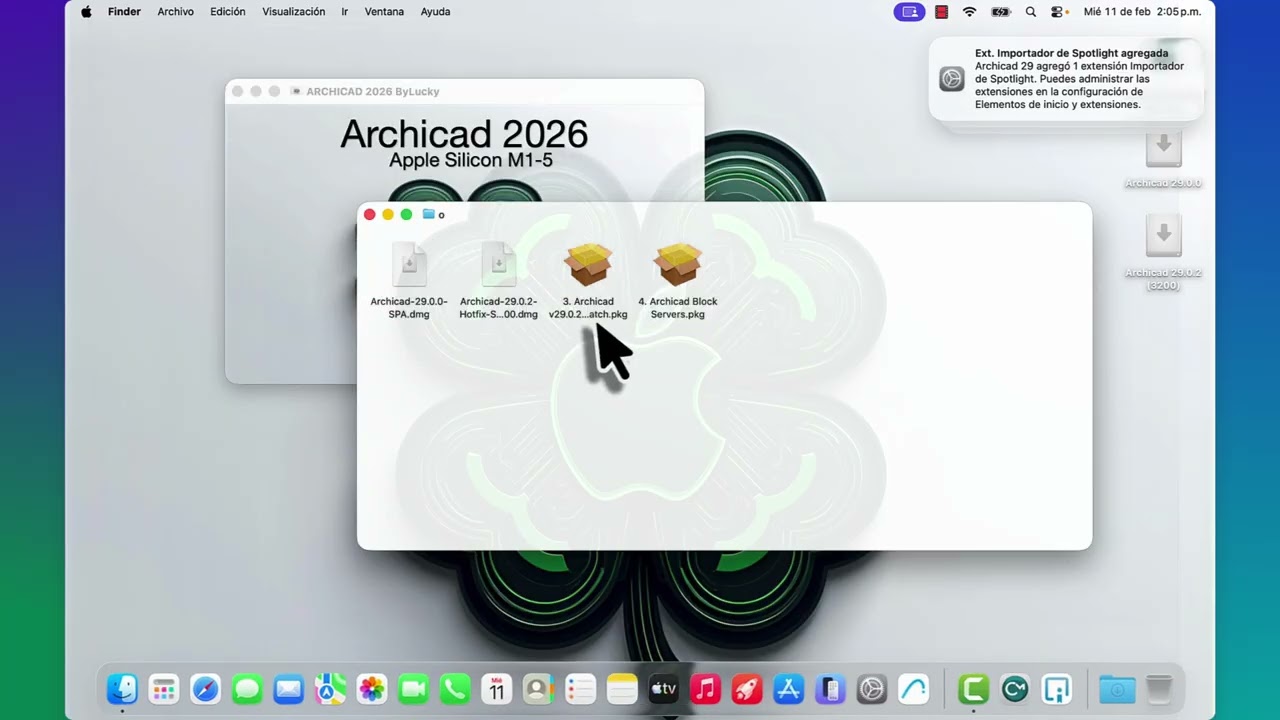This screenshot has height=720, width=1280.
Task: Select the 3. Archicad v29.0.2 patch pkg
Action: tap(588, 282)
